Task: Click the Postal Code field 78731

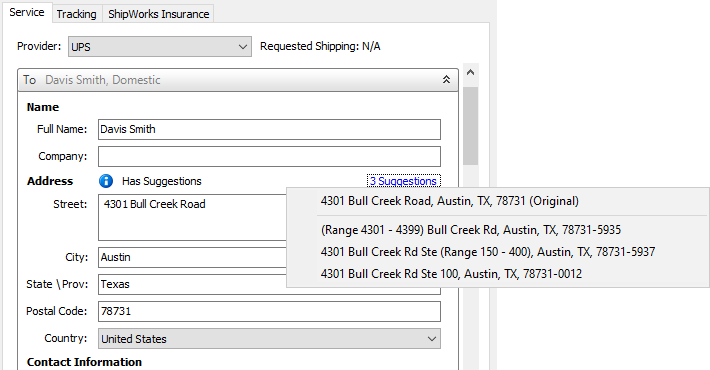Action: (x=269, y=312)
